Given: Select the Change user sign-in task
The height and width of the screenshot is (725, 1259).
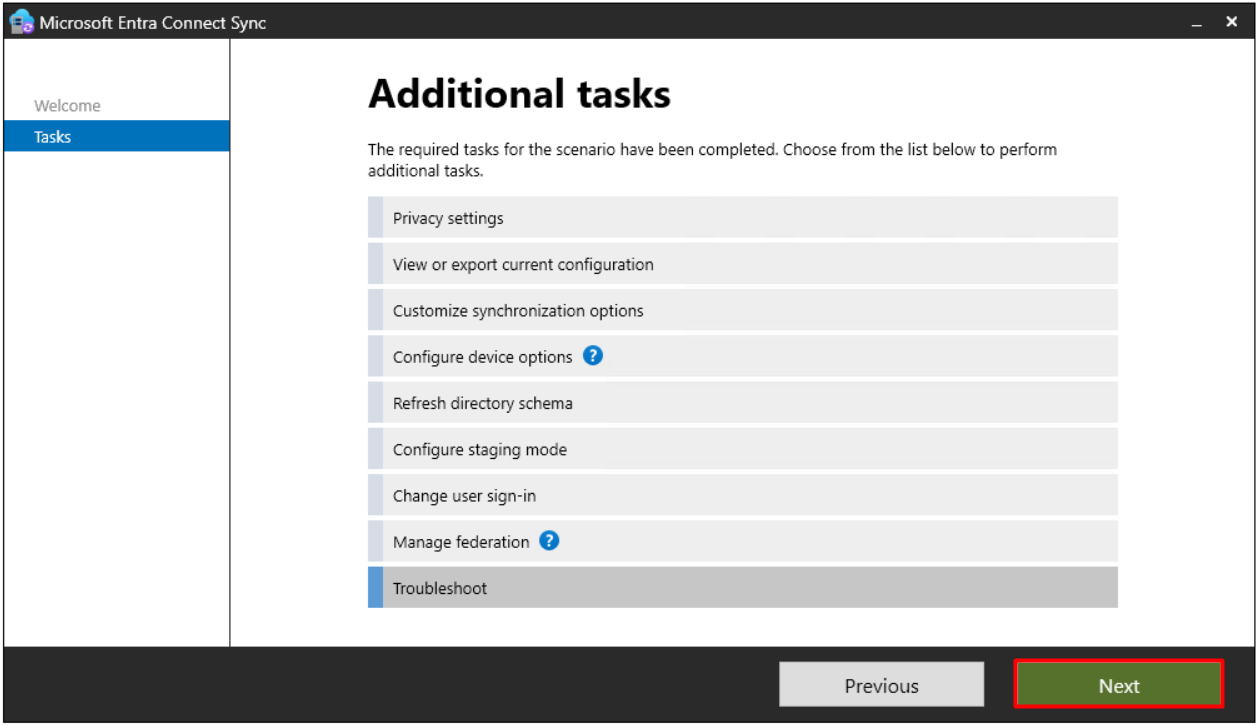Looking at the screenshot, I should pyautogui.click(x=743, y=495).
